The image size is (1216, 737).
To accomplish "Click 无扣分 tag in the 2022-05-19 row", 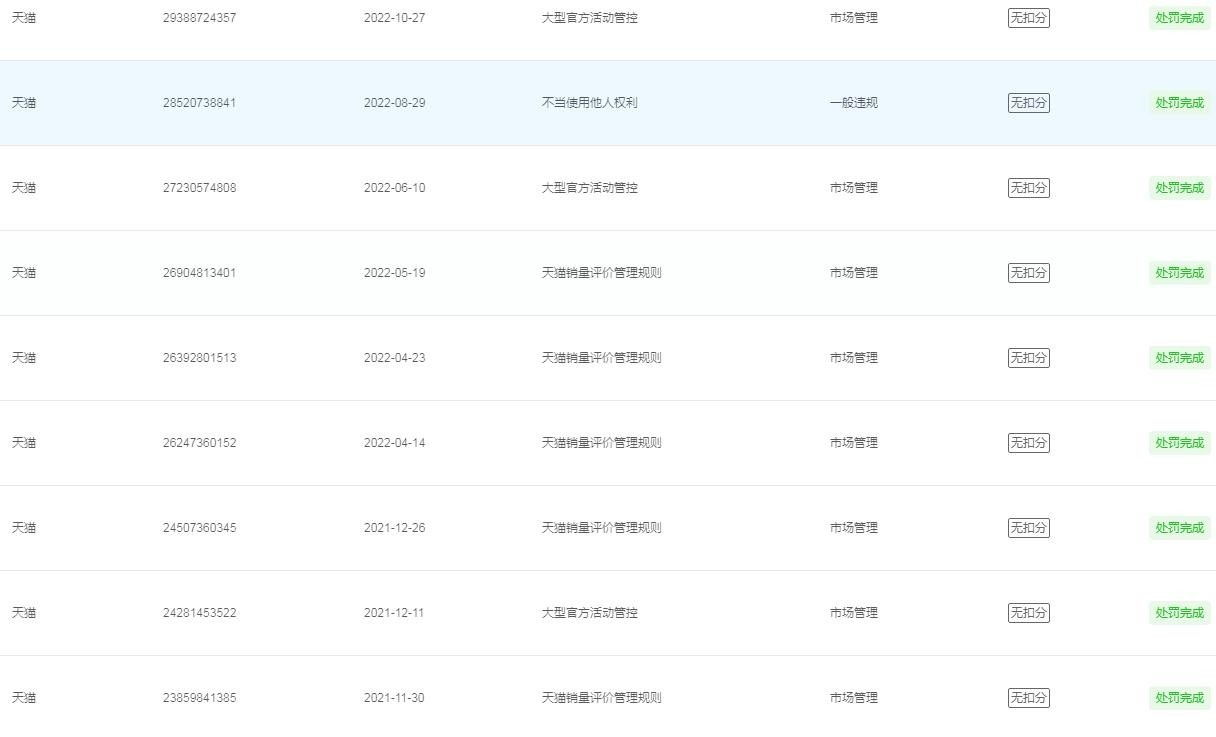I will 1029,273.
